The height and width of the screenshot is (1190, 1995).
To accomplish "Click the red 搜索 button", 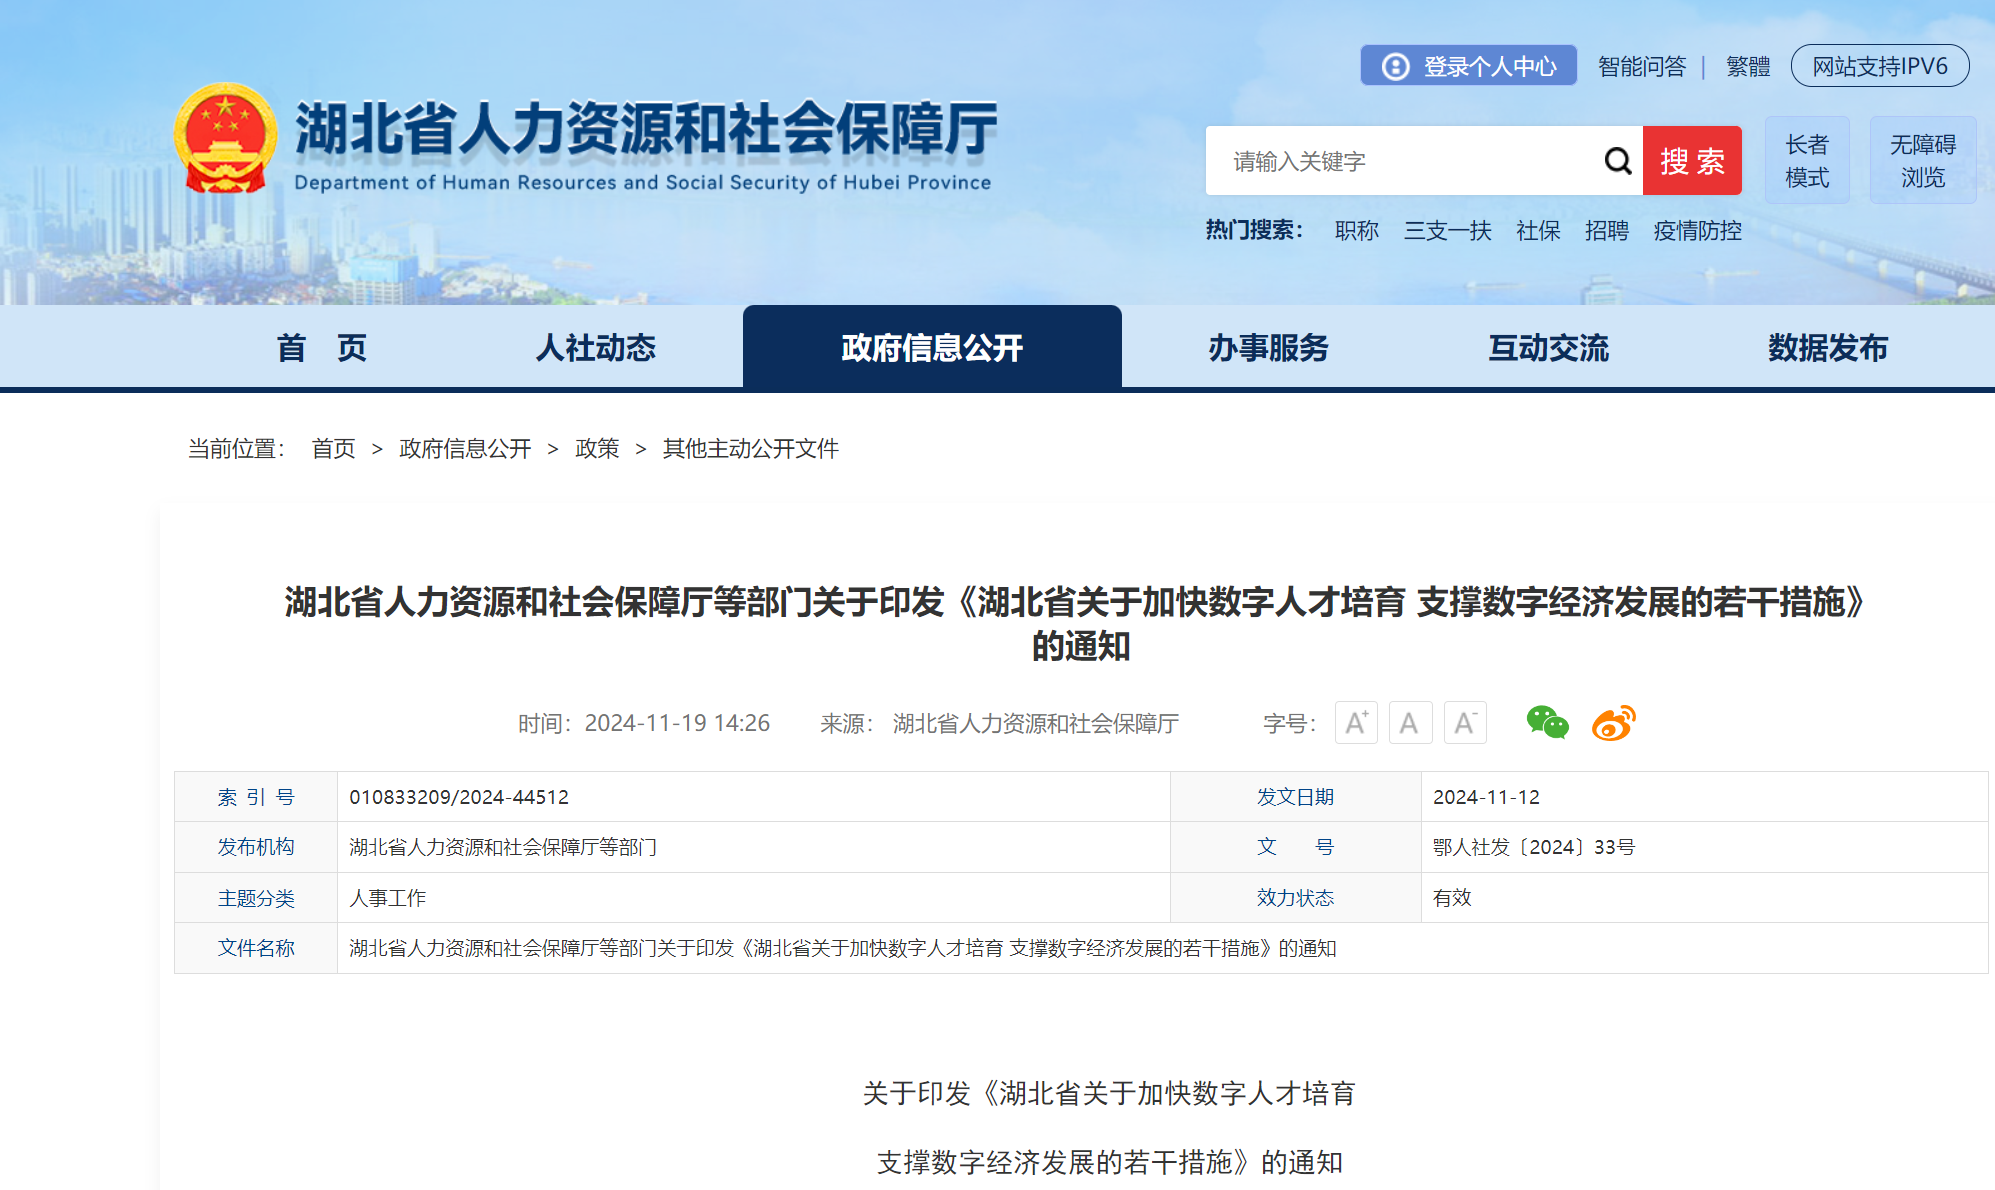I will [1692, 161].
